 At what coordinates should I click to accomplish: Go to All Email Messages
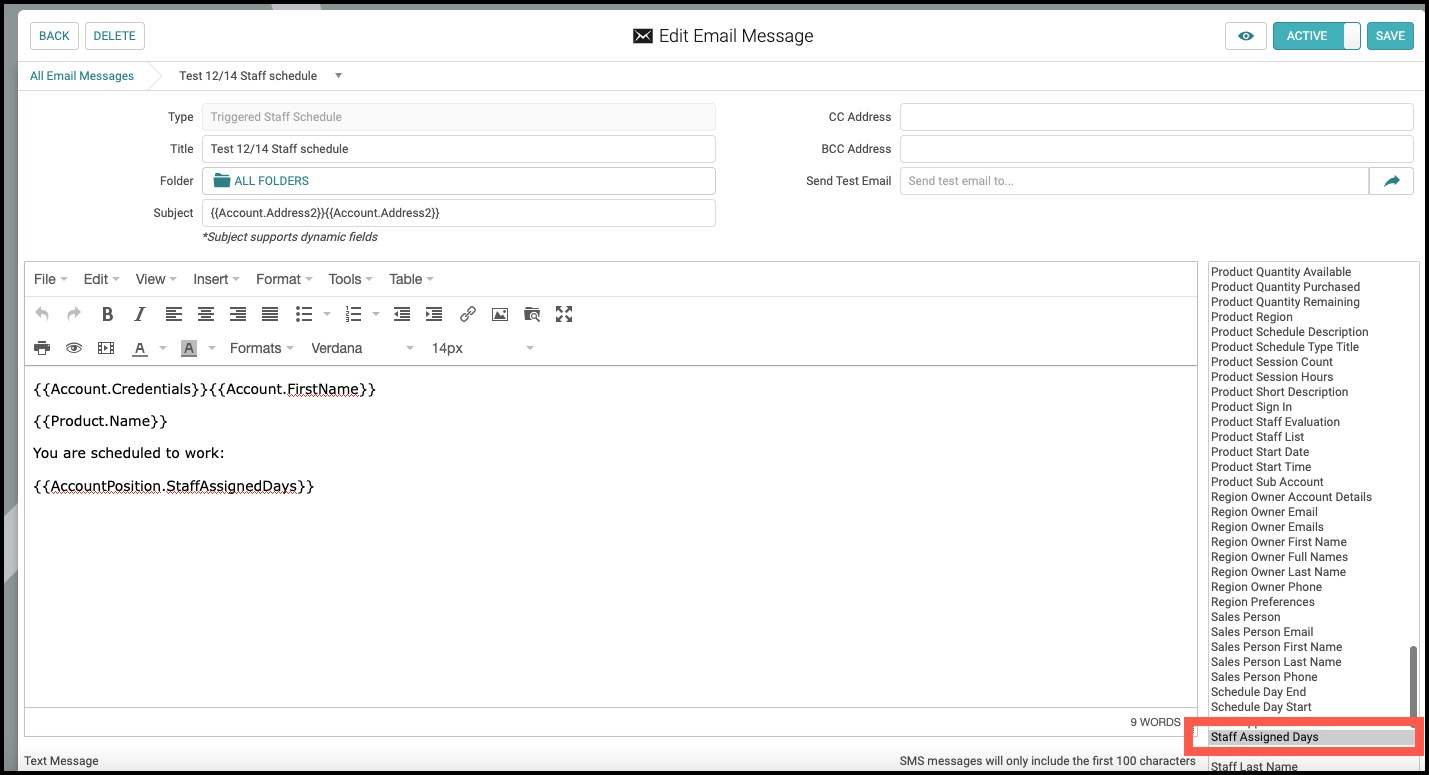coord(82,76)
